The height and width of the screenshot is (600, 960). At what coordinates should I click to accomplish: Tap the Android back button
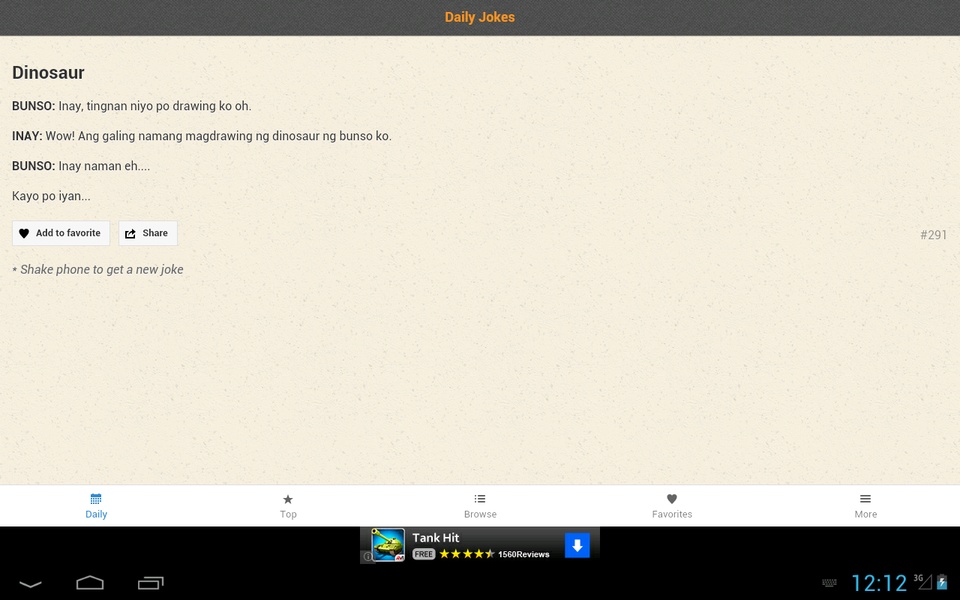pos(30,583)
